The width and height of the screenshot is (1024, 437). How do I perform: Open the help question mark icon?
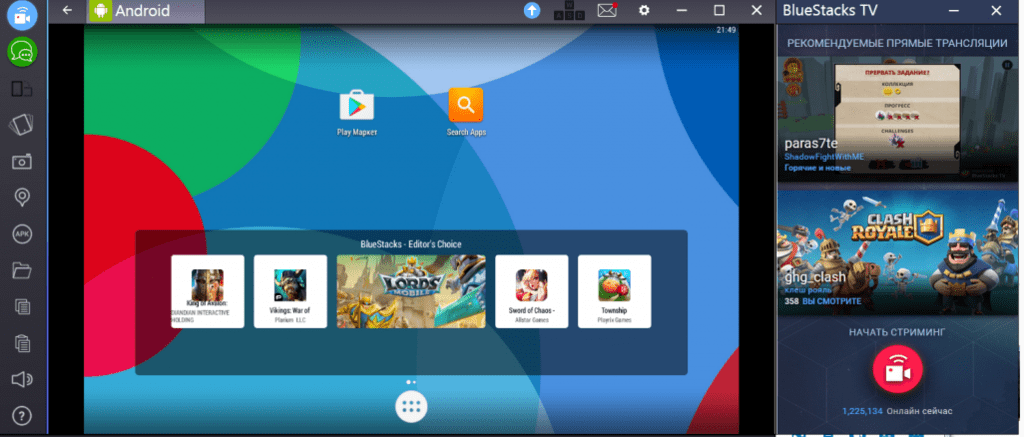(x=22, y=415)
